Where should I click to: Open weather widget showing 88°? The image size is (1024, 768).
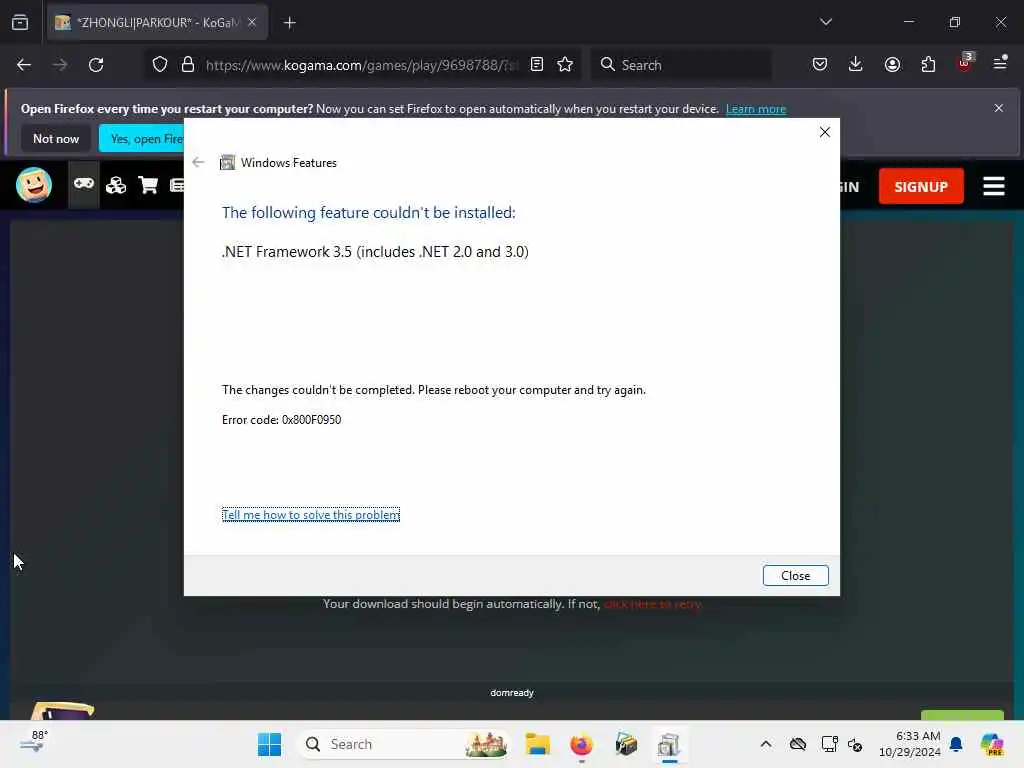tap(33, 743)
